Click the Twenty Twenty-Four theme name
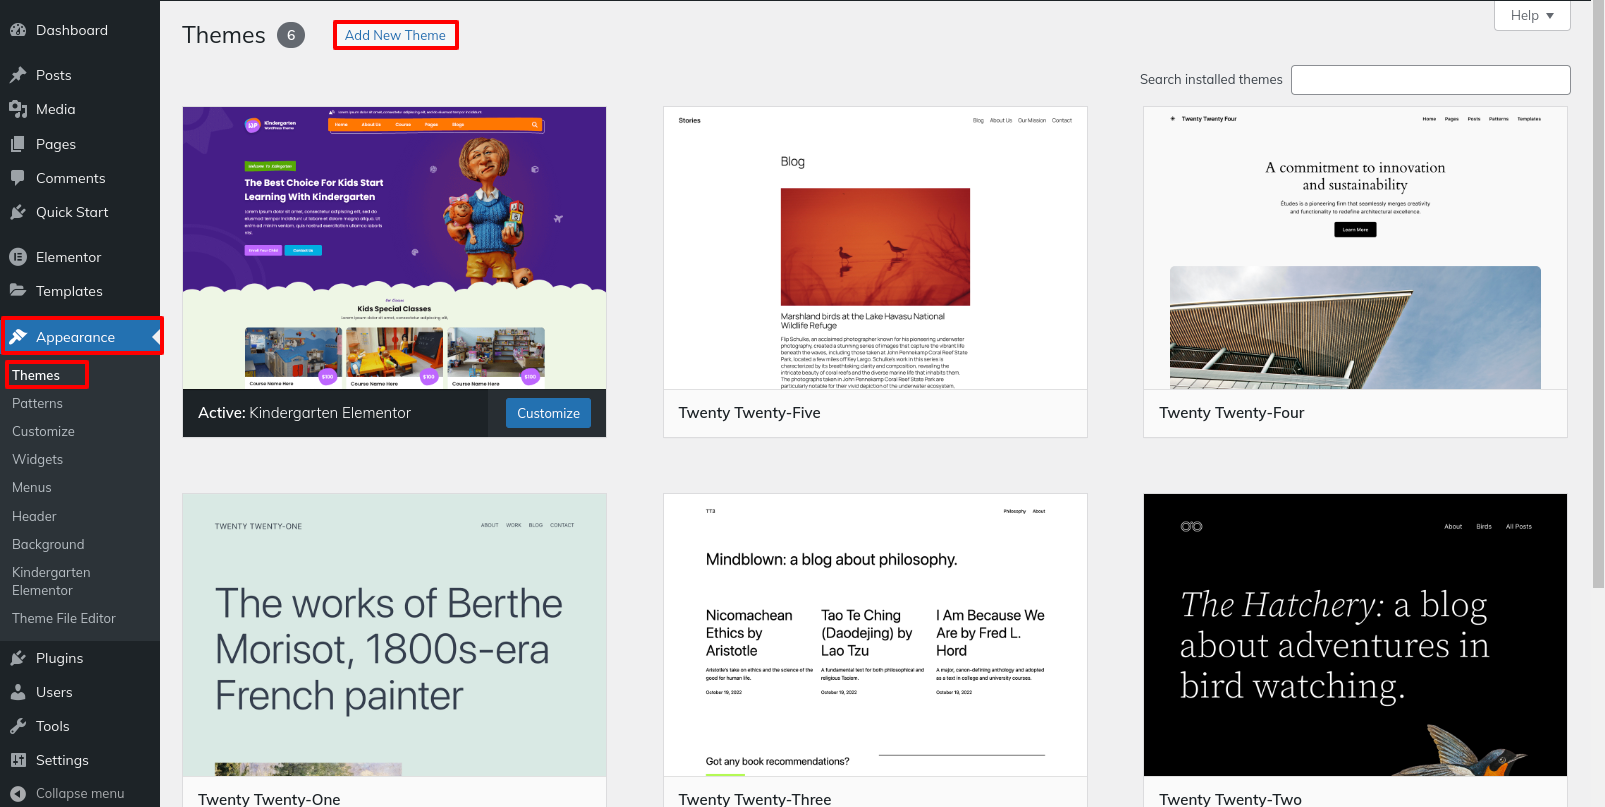The image size is (1605, 807). click(x=1231, y=413)
